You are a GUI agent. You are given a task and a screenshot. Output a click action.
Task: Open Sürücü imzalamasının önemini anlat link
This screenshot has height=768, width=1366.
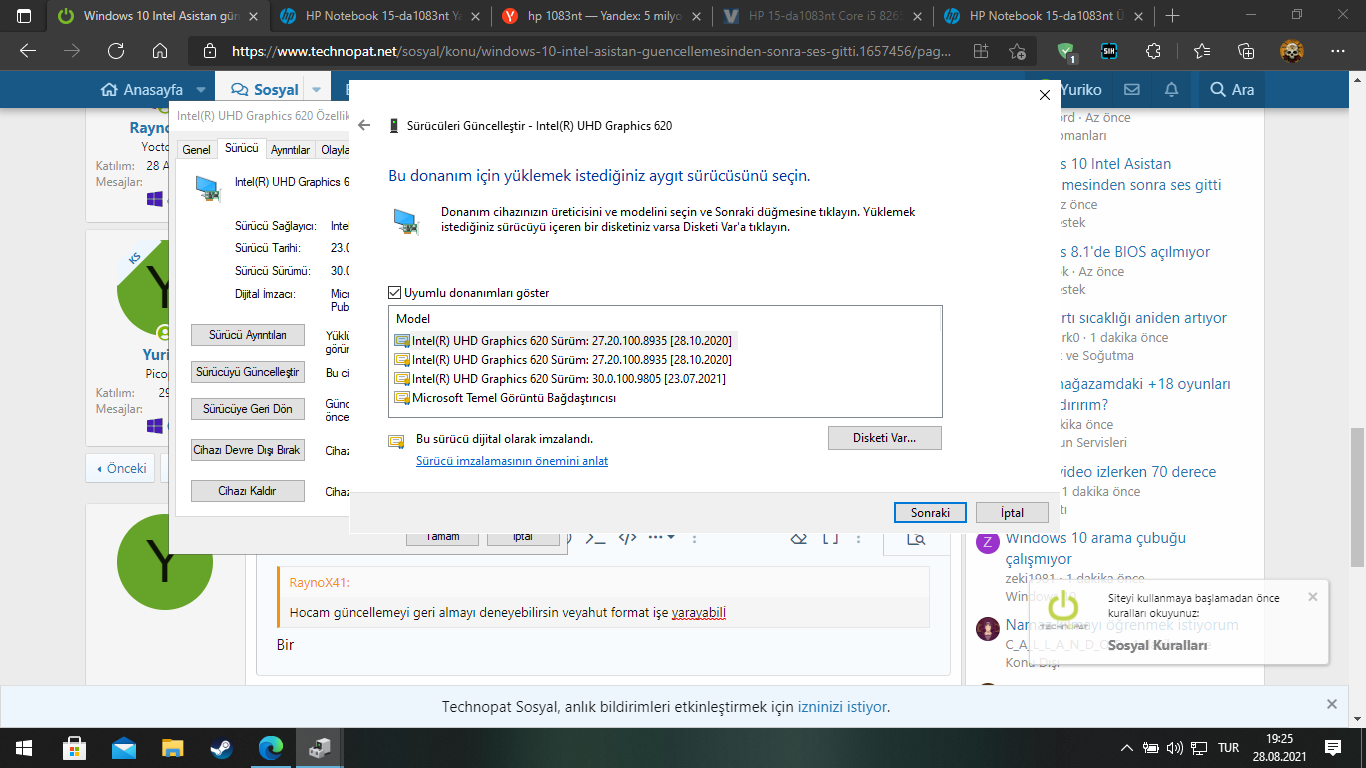[512, 461]
